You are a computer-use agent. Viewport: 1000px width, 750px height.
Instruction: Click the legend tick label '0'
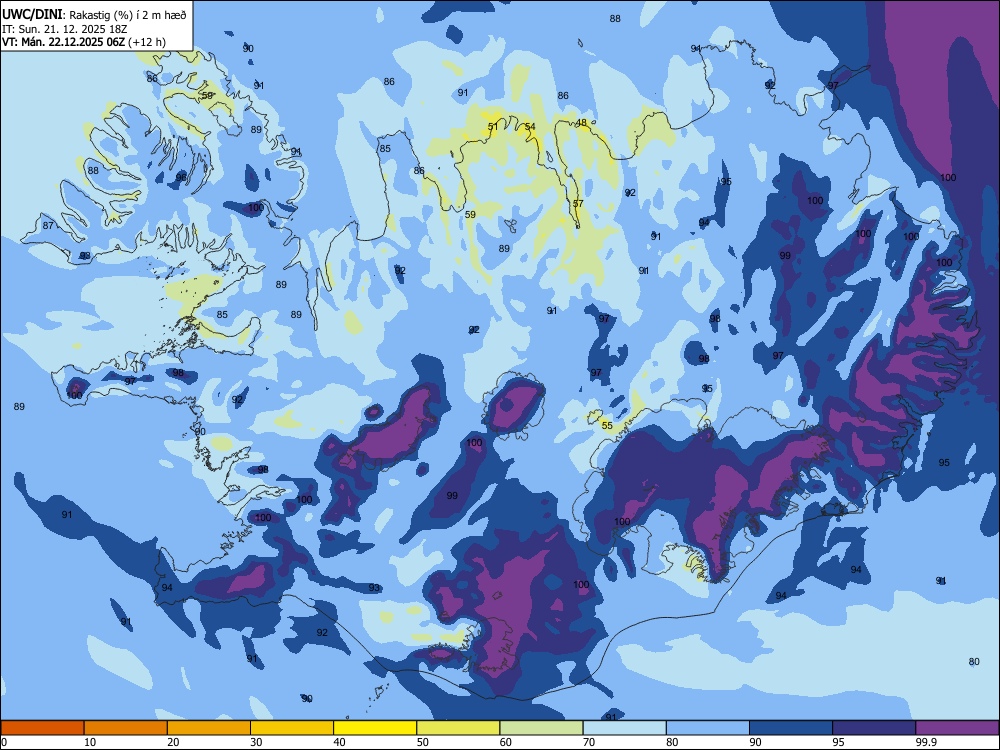[x=4, y=742]
